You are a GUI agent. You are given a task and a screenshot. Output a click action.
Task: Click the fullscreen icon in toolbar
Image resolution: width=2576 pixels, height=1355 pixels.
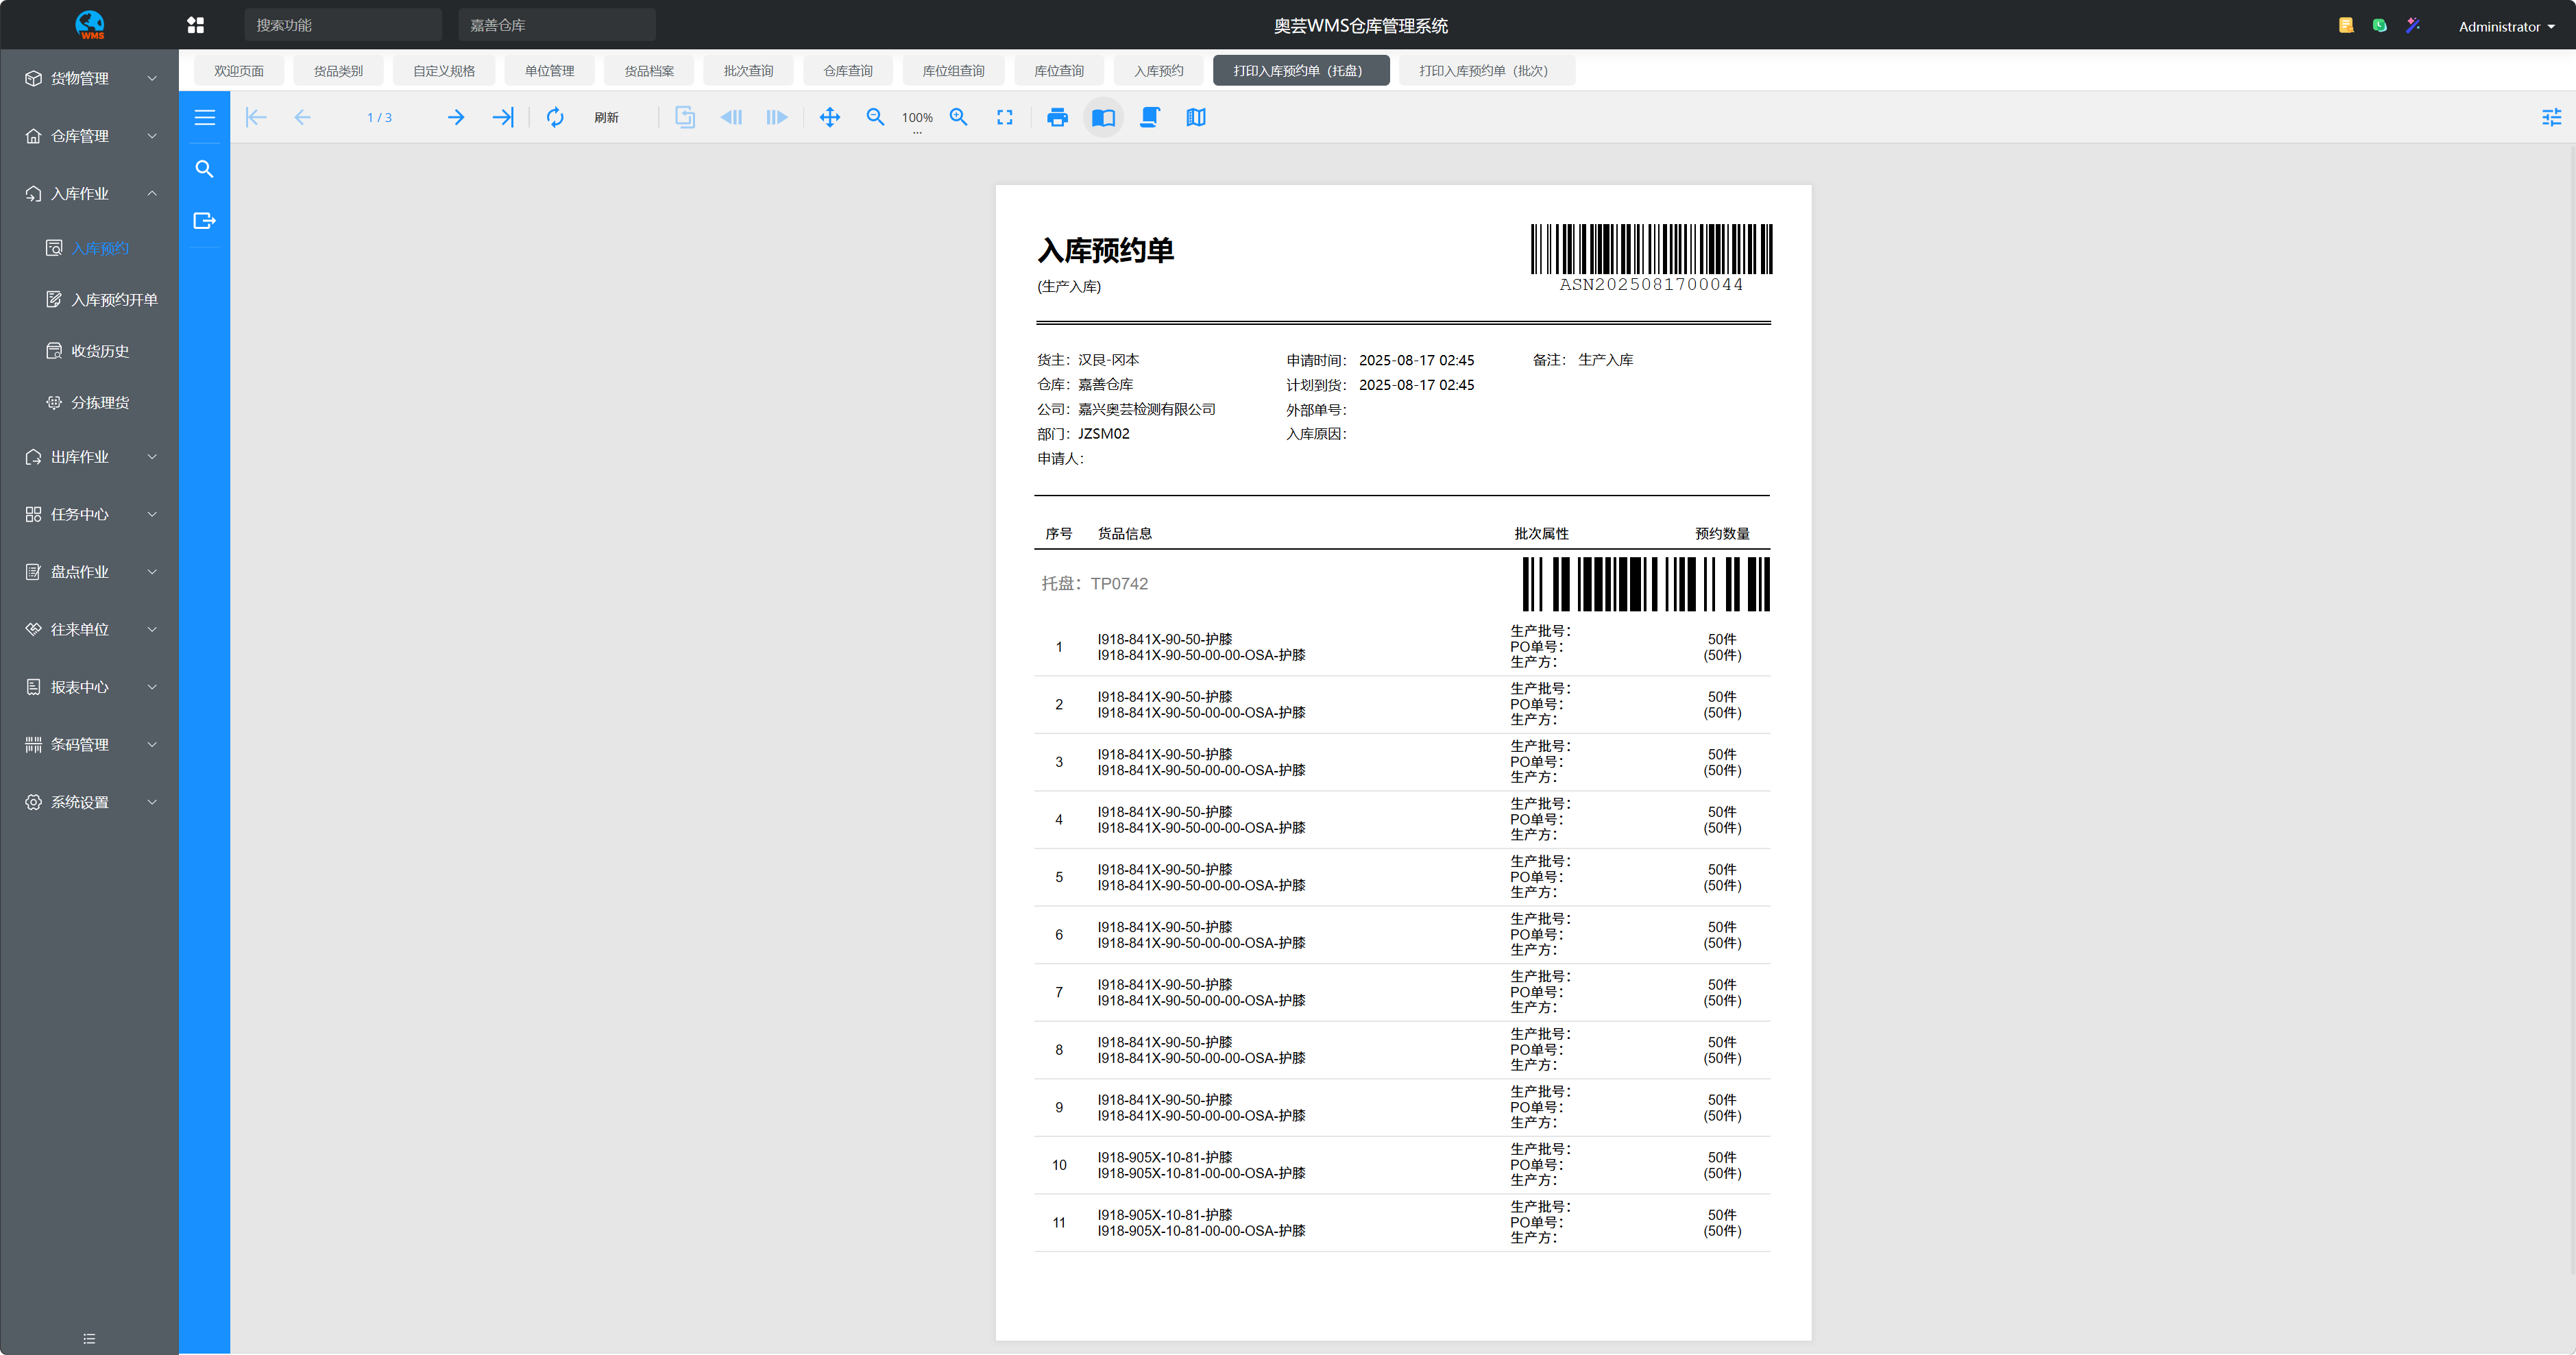[1005, 118]
